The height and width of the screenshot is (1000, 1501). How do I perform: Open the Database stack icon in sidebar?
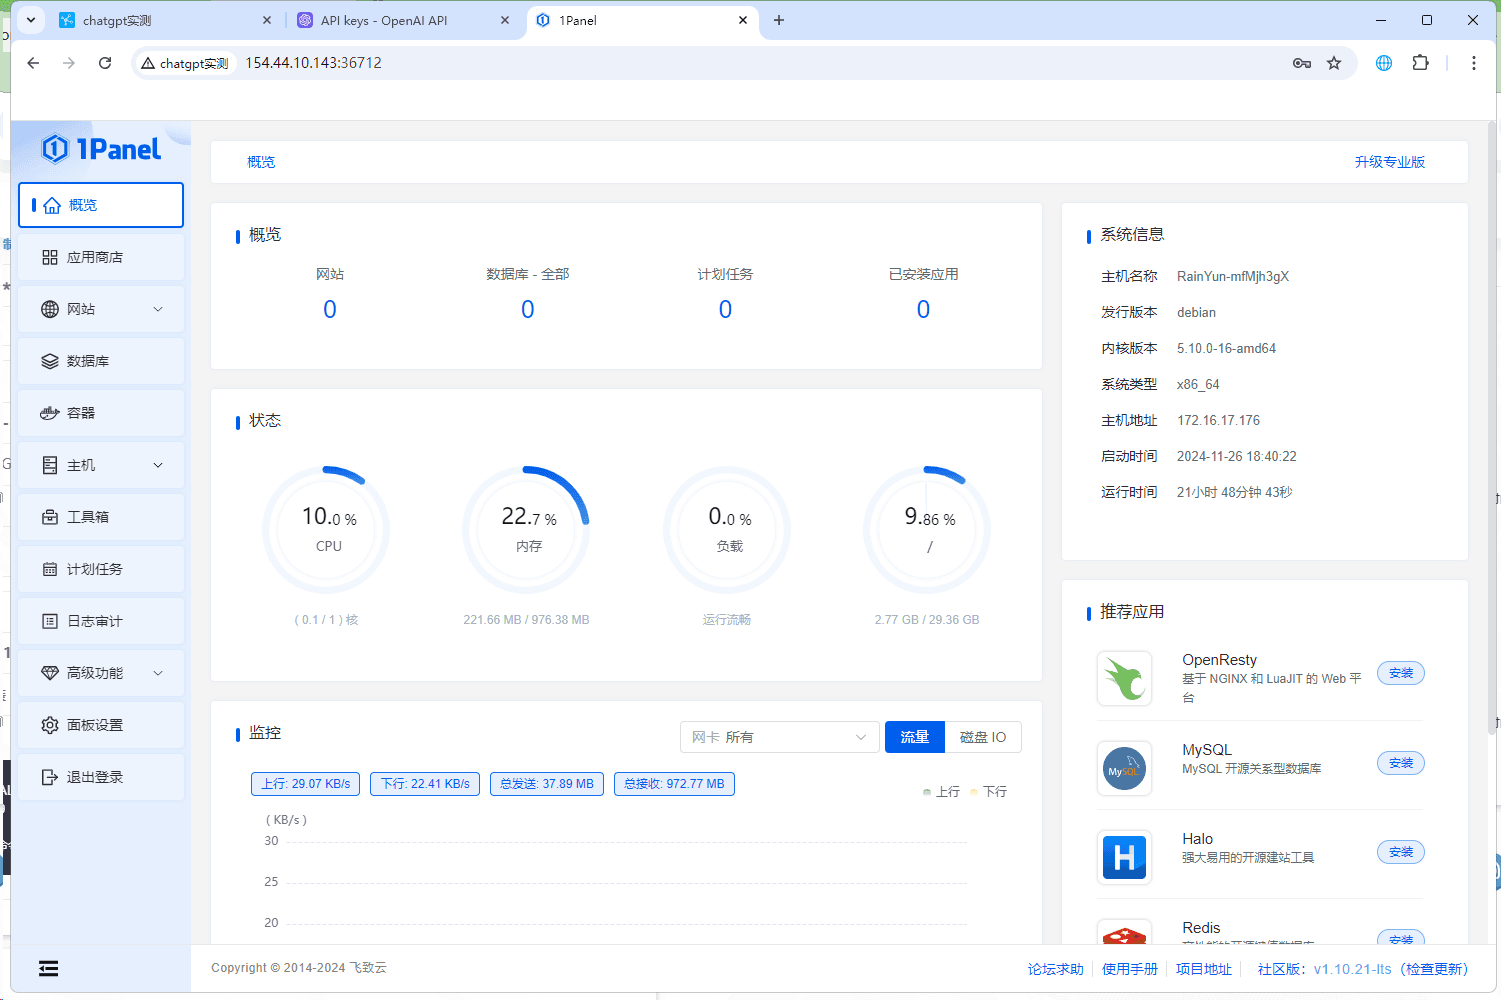click(x=50, y=361)
